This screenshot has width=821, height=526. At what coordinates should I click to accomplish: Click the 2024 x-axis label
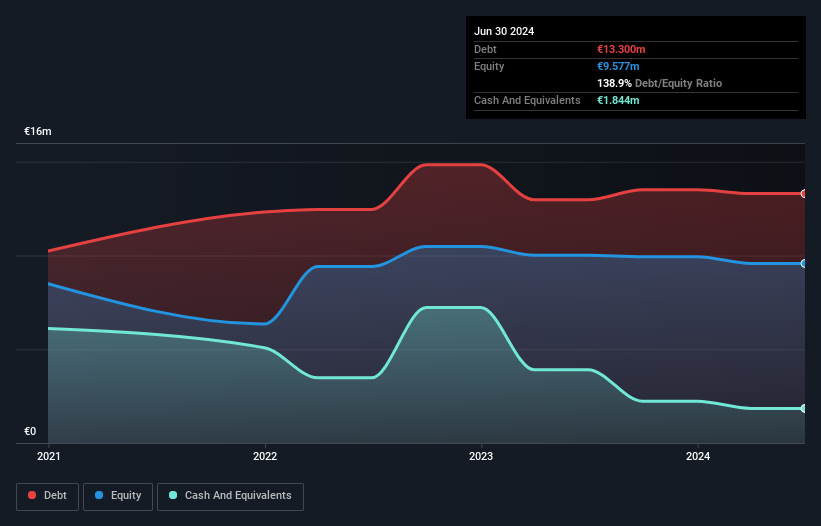tap(698, 456)
